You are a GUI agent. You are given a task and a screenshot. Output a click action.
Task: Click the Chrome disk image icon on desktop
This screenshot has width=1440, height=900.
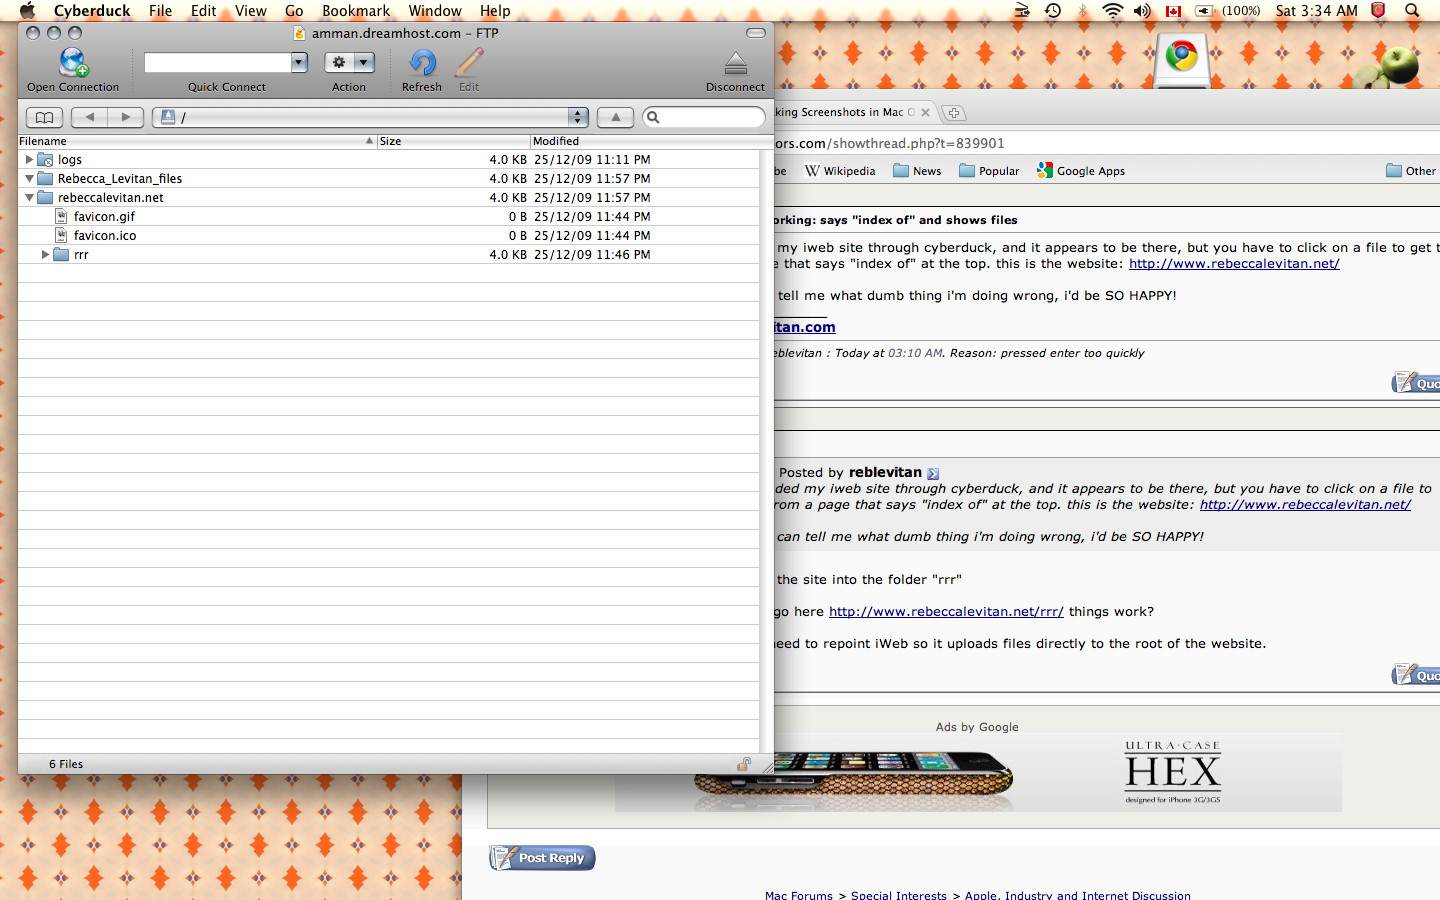[x=1182, y=60]
